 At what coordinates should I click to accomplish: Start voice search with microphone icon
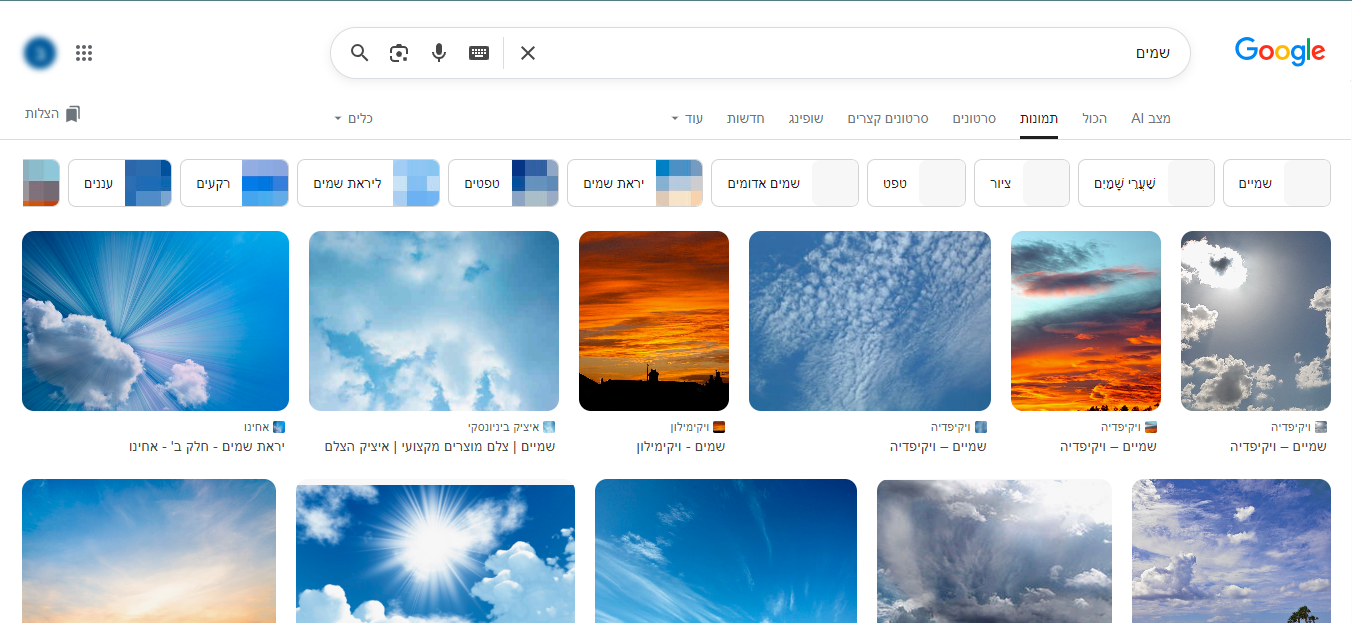click(x=439, y=53)
